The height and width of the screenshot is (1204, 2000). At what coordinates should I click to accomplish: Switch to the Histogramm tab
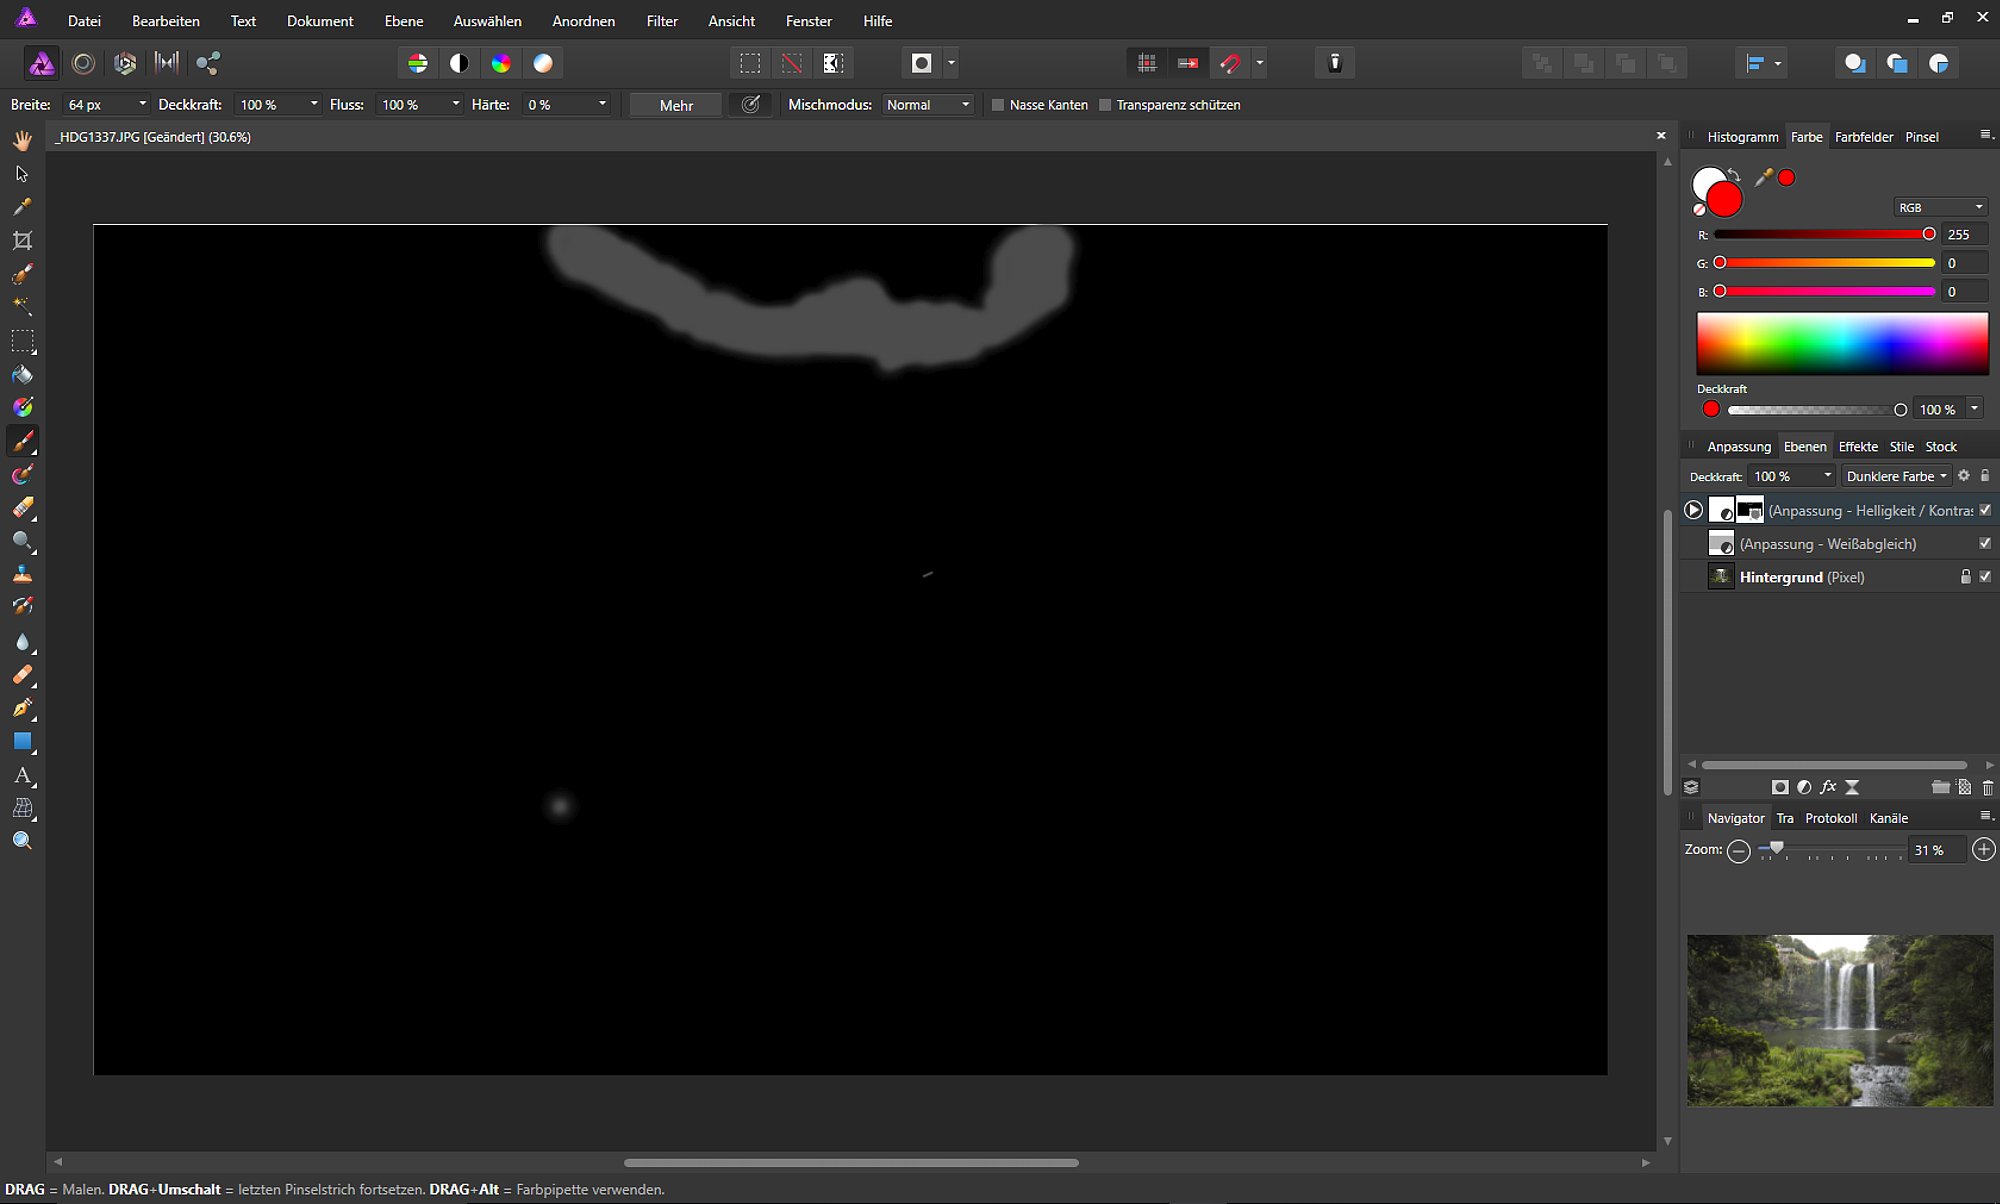(1742, 137)
